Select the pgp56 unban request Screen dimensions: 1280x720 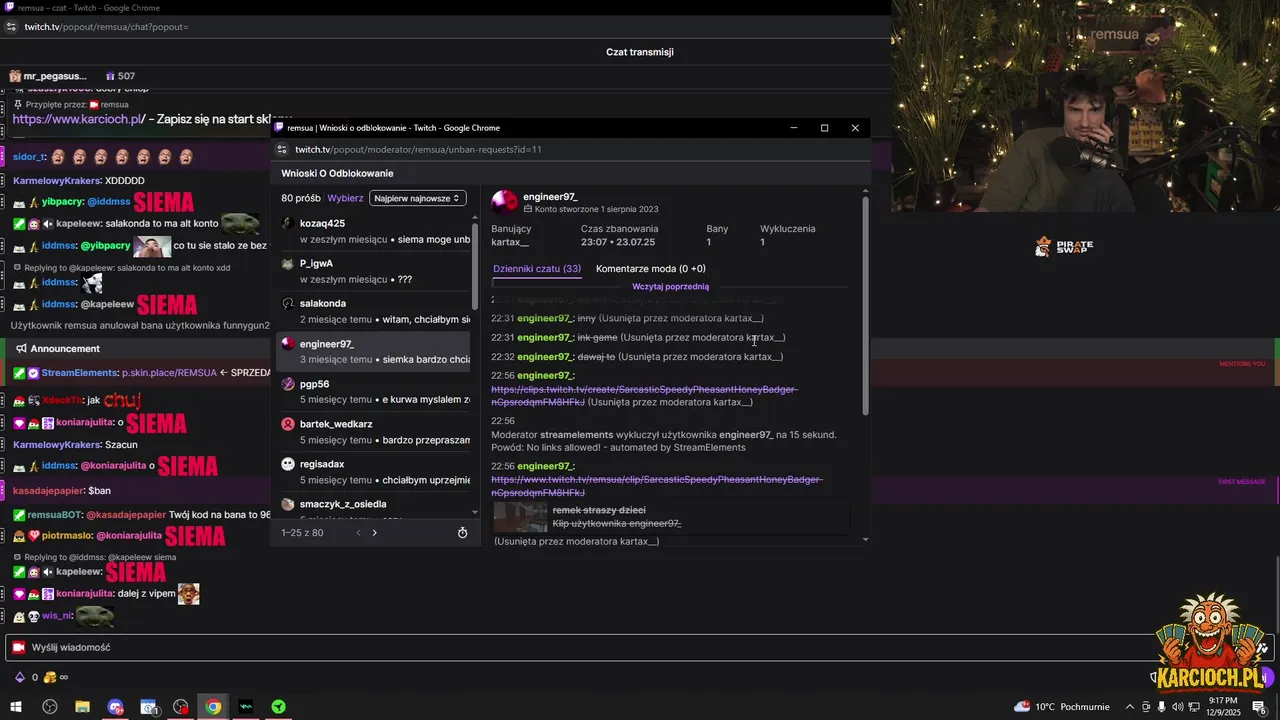373,391
